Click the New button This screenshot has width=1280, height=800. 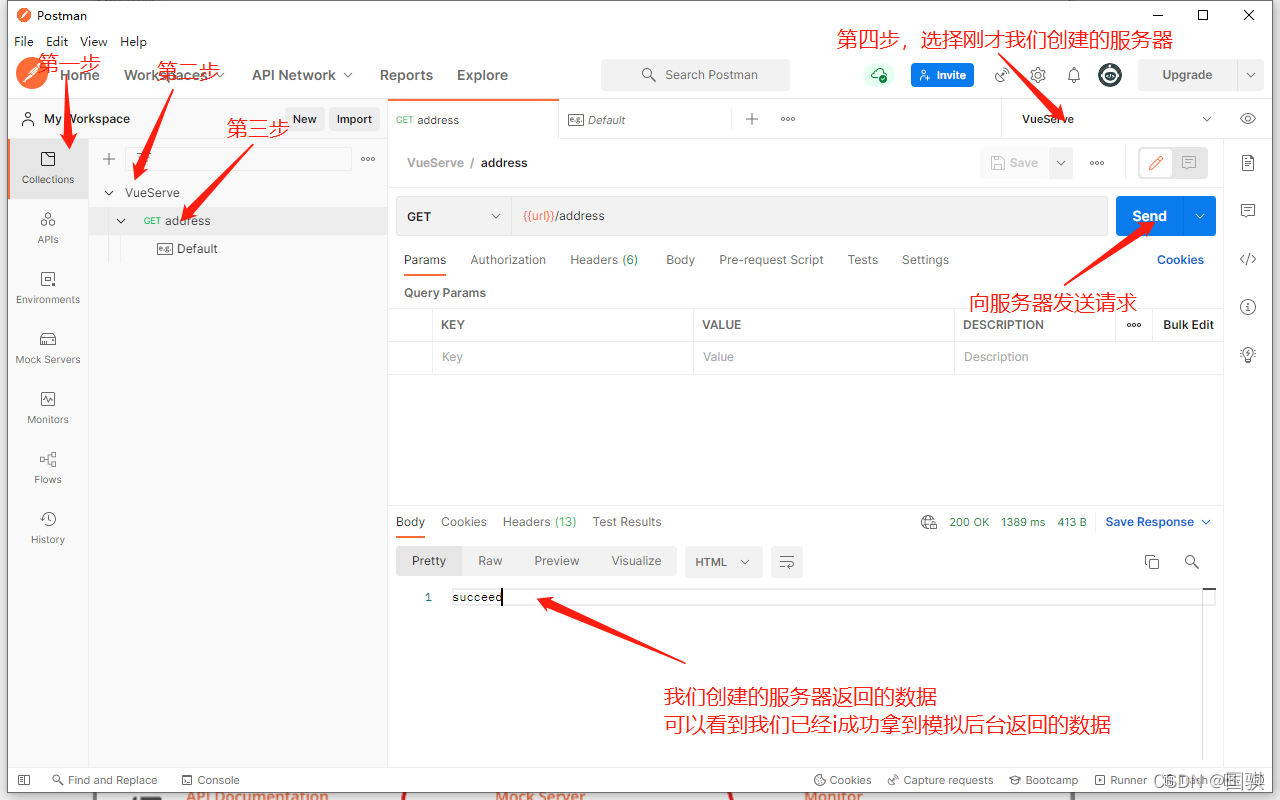[x=304, y=119]
